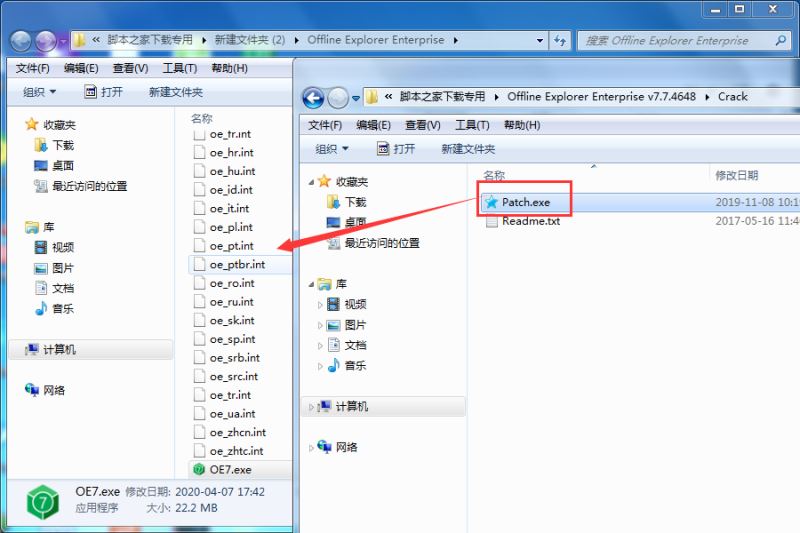This screenshot has height=533, width=800.
Task: Click Forward arrow in the Offline Explorer Enterprise window
Action: tap(45, 41)
